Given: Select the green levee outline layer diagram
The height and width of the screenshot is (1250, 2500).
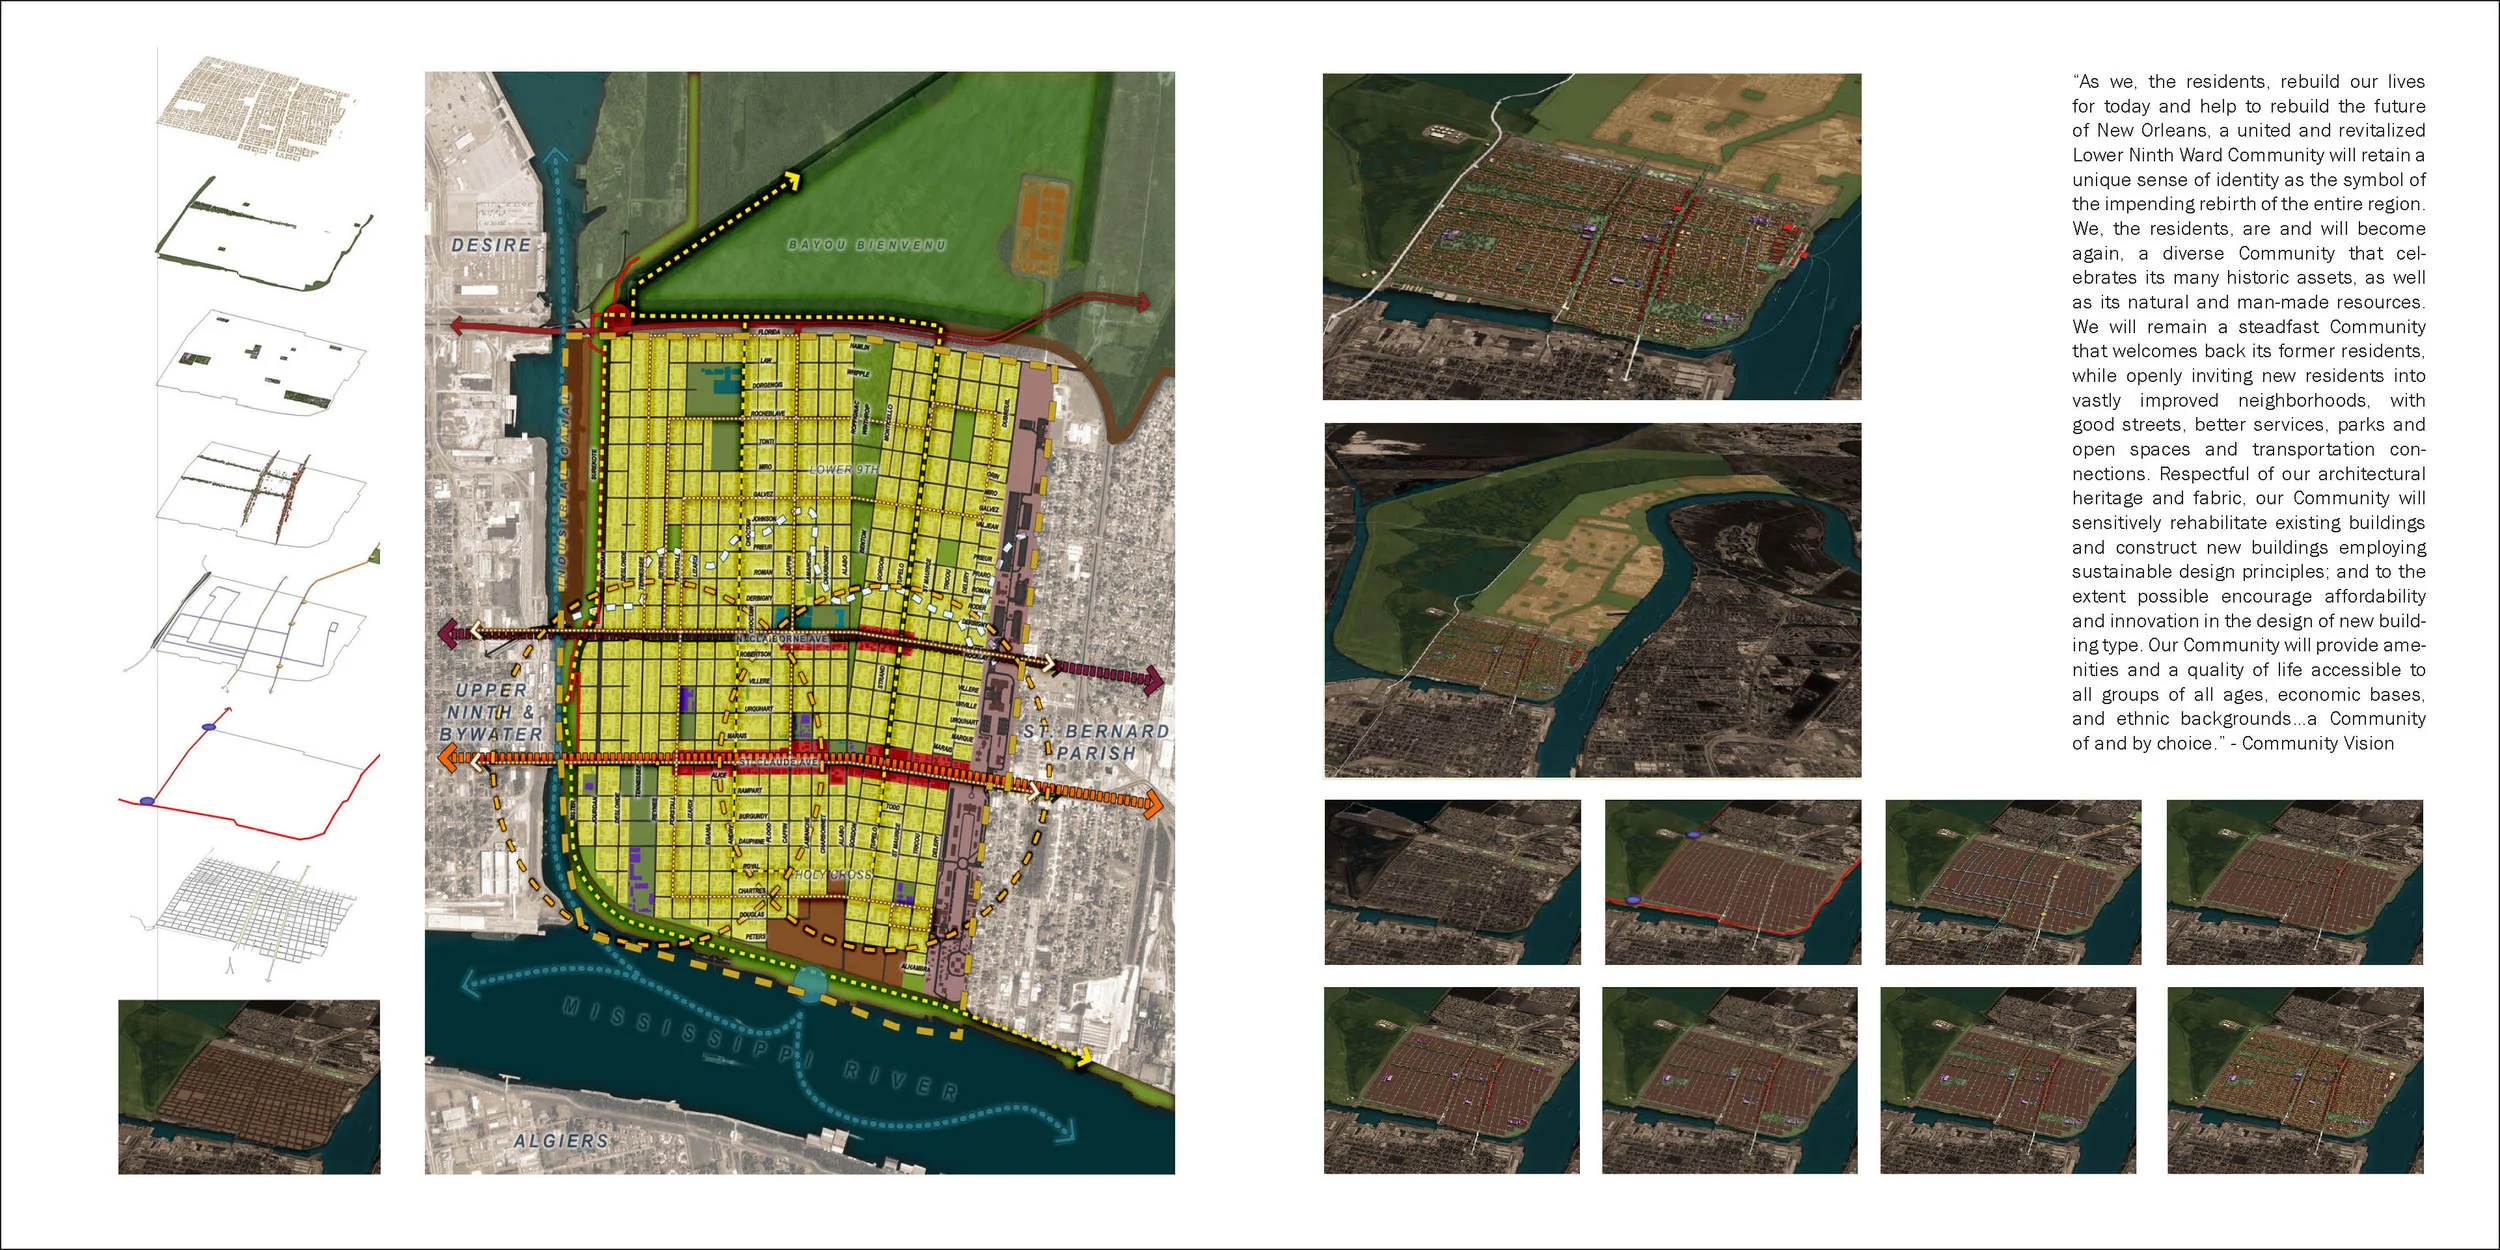Looking at the screenshot, I should [x=265, y=234].
